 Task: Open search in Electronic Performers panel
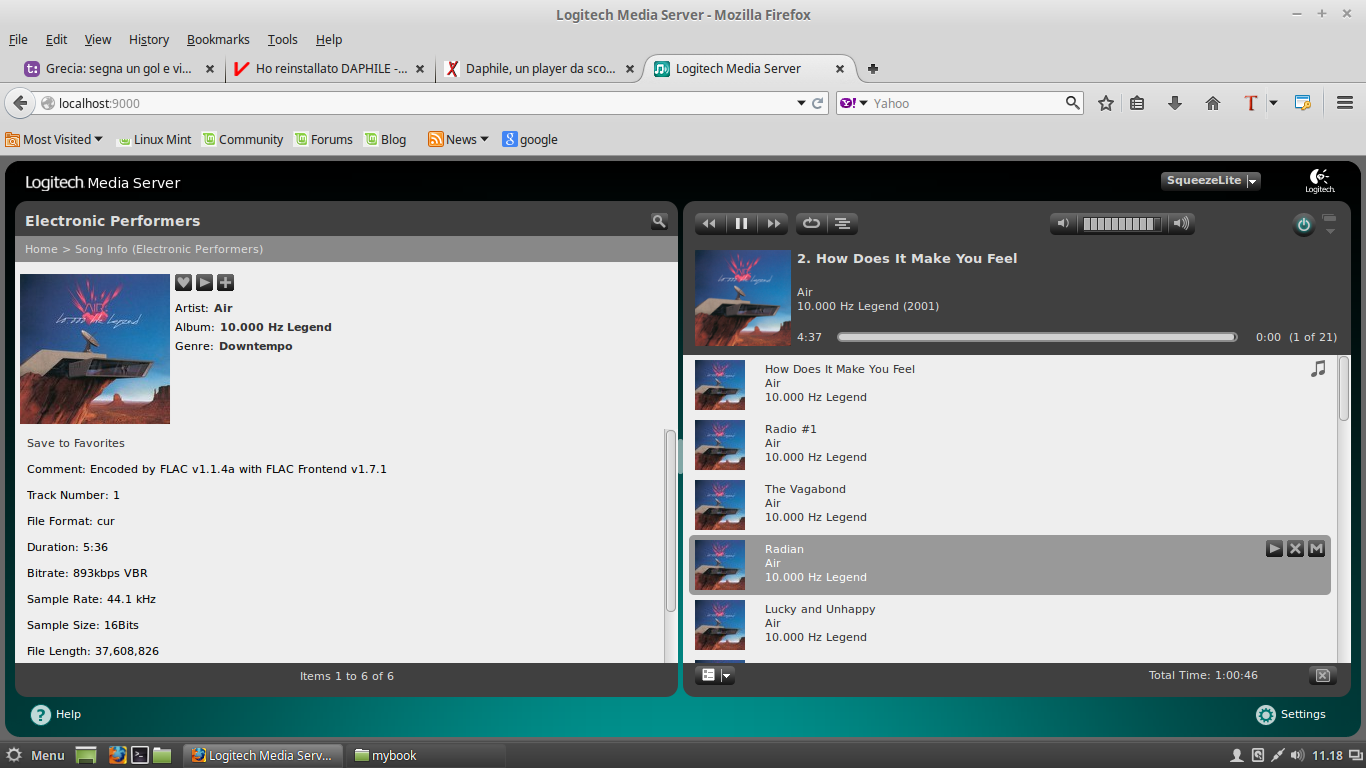pyautogui.click(x=659, y=221)
